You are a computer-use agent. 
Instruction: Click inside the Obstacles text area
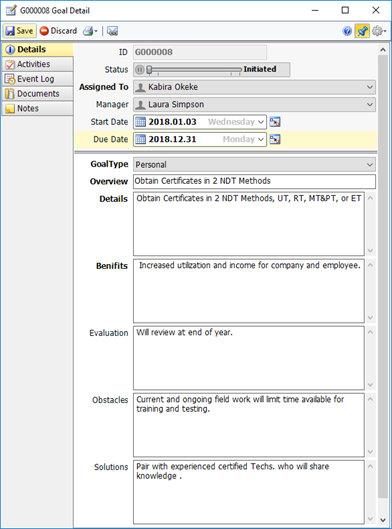[x=249, y=425]
